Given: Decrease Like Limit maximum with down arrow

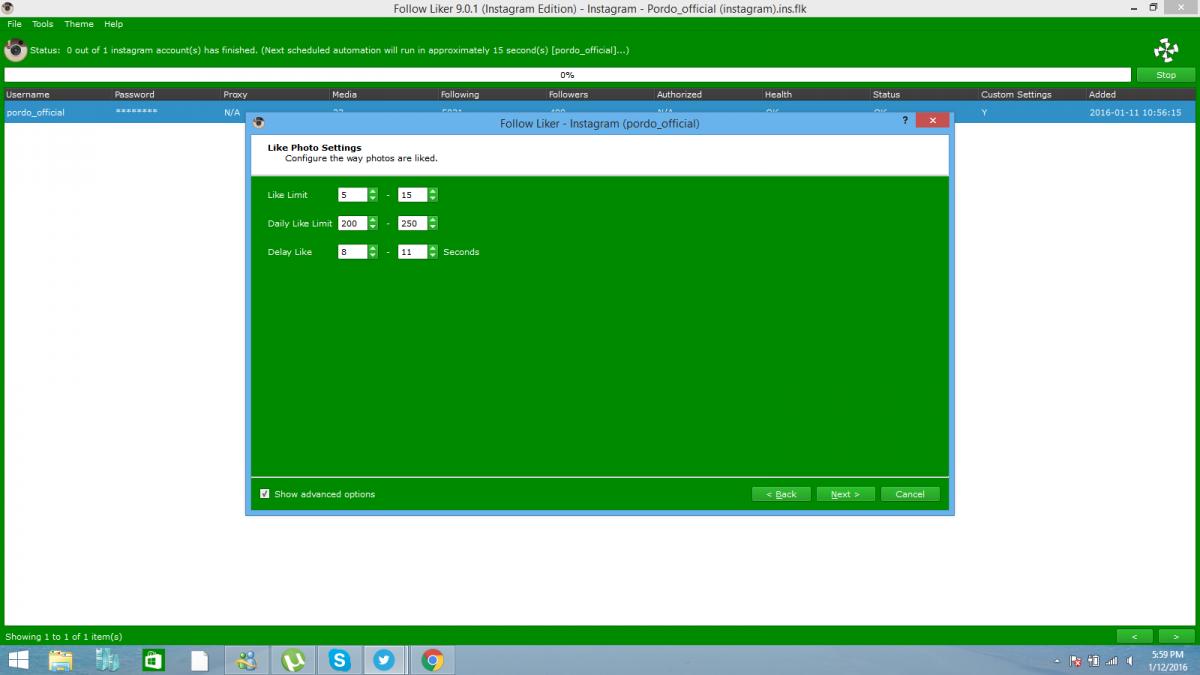Looking at the screenshot, I should point(433,199).
